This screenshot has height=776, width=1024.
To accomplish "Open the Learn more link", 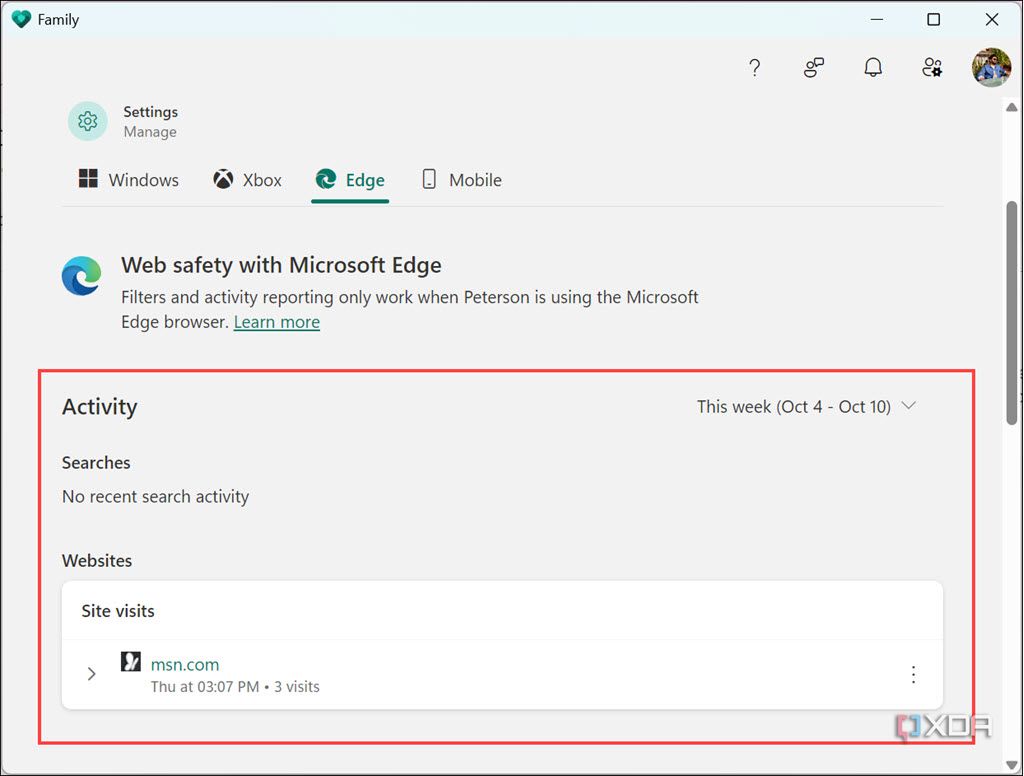I will 276,321.
